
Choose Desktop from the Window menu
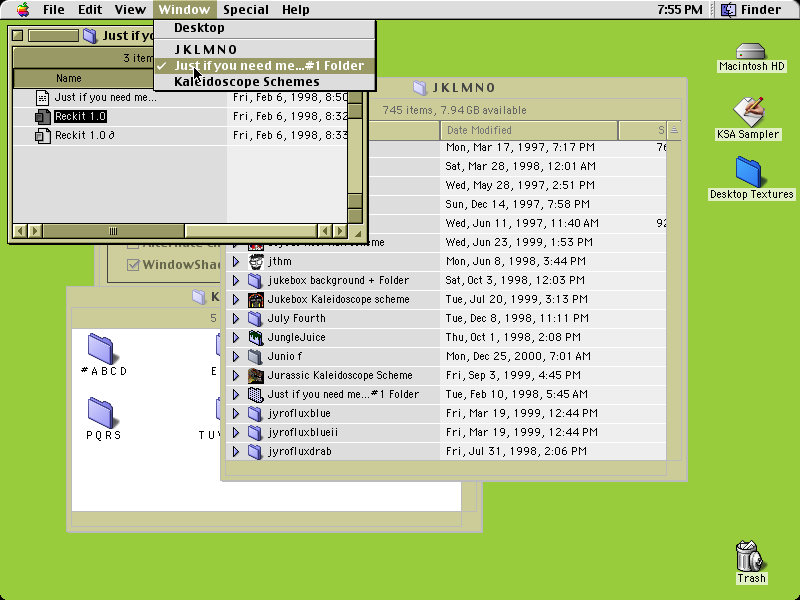[x=265, y=28]
